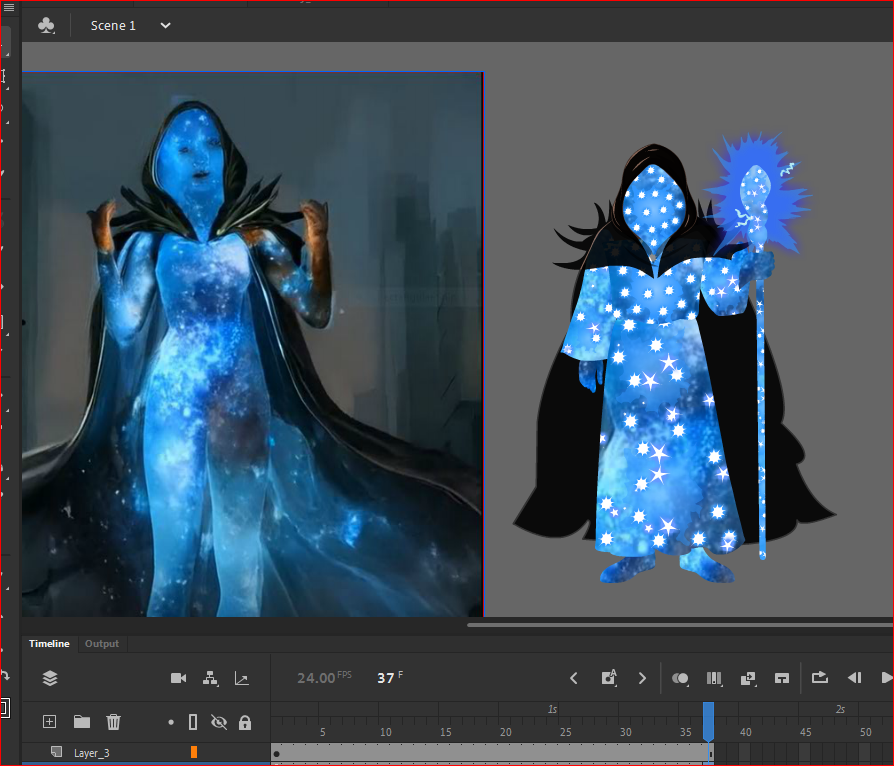This screenshot has height=766, width=894.
Task: Click the Create Tween icon
Action: point(748,678)
